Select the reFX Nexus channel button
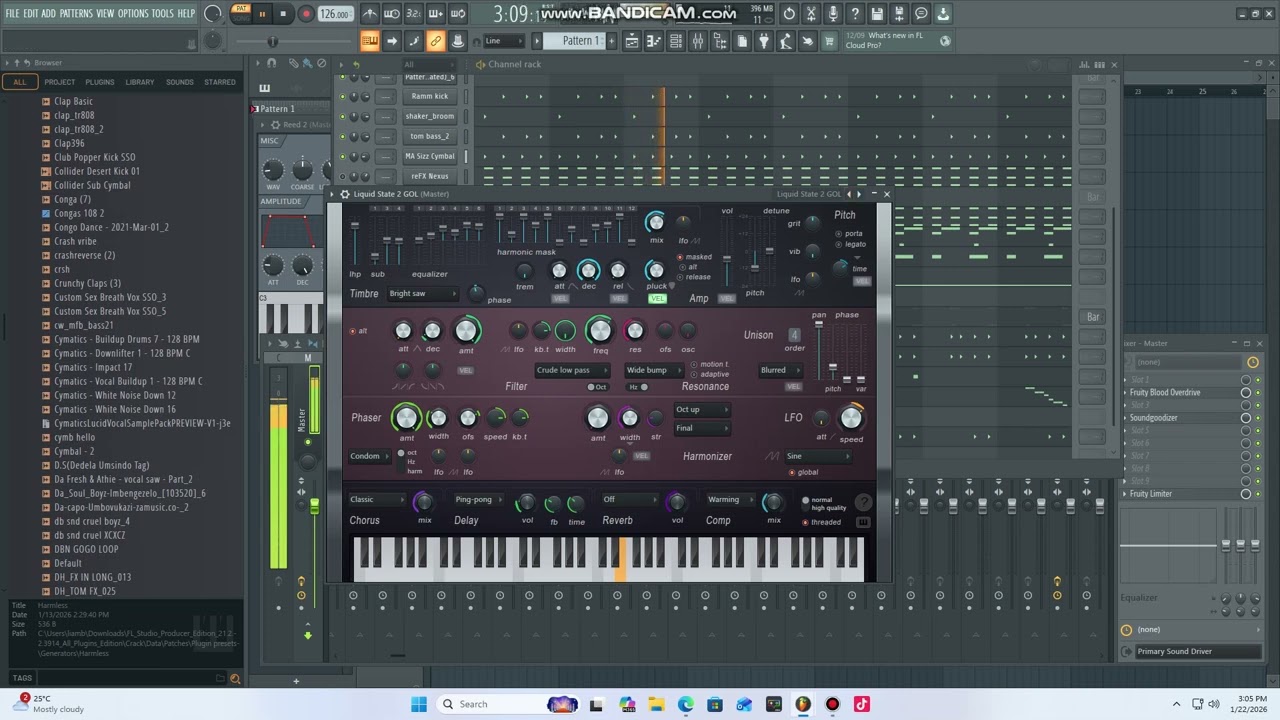 click(x=429, y=176)
